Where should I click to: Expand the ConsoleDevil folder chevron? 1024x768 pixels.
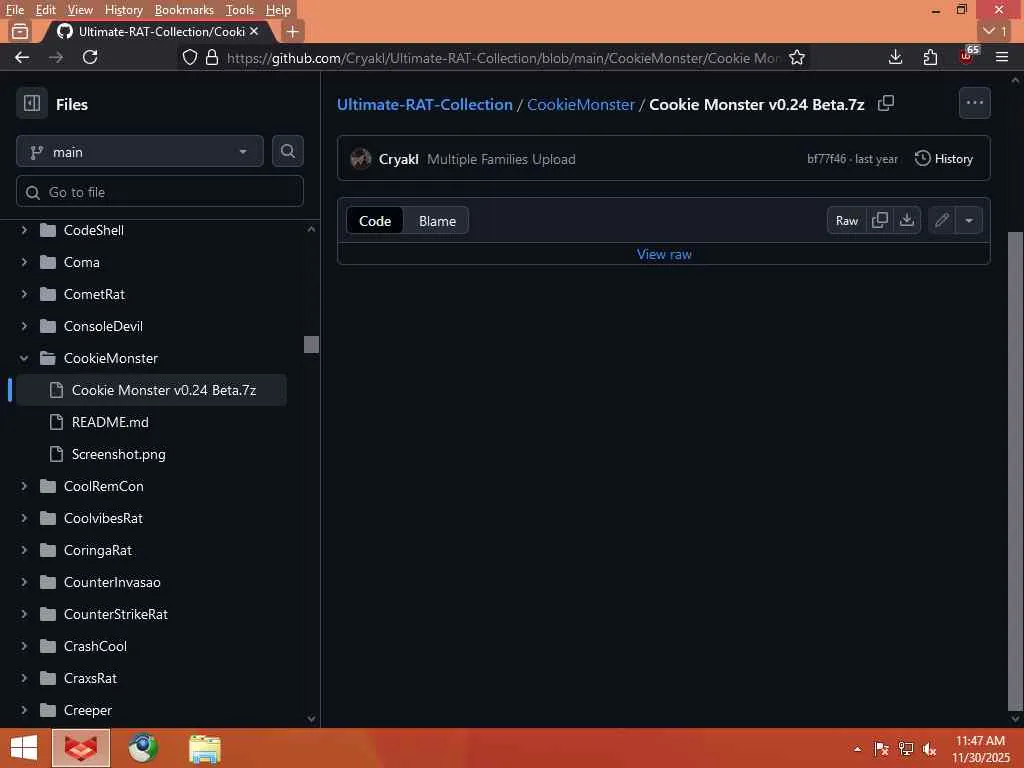coord(24,326)
